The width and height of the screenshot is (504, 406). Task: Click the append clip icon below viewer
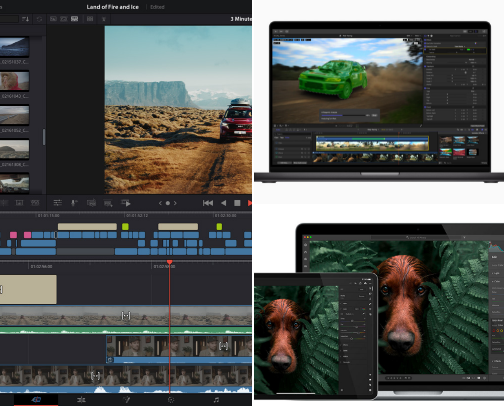[x=108, y=203]
